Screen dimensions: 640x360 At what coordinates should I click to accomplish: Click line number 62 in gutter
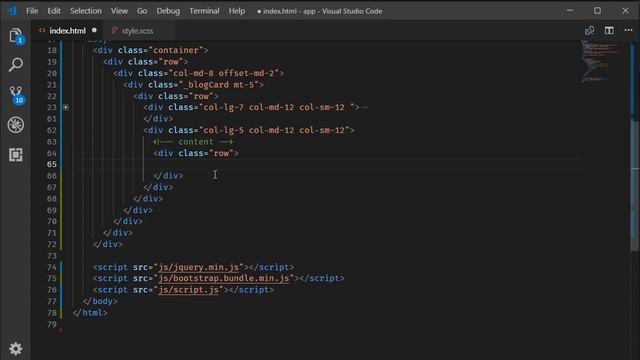point(52,130)
